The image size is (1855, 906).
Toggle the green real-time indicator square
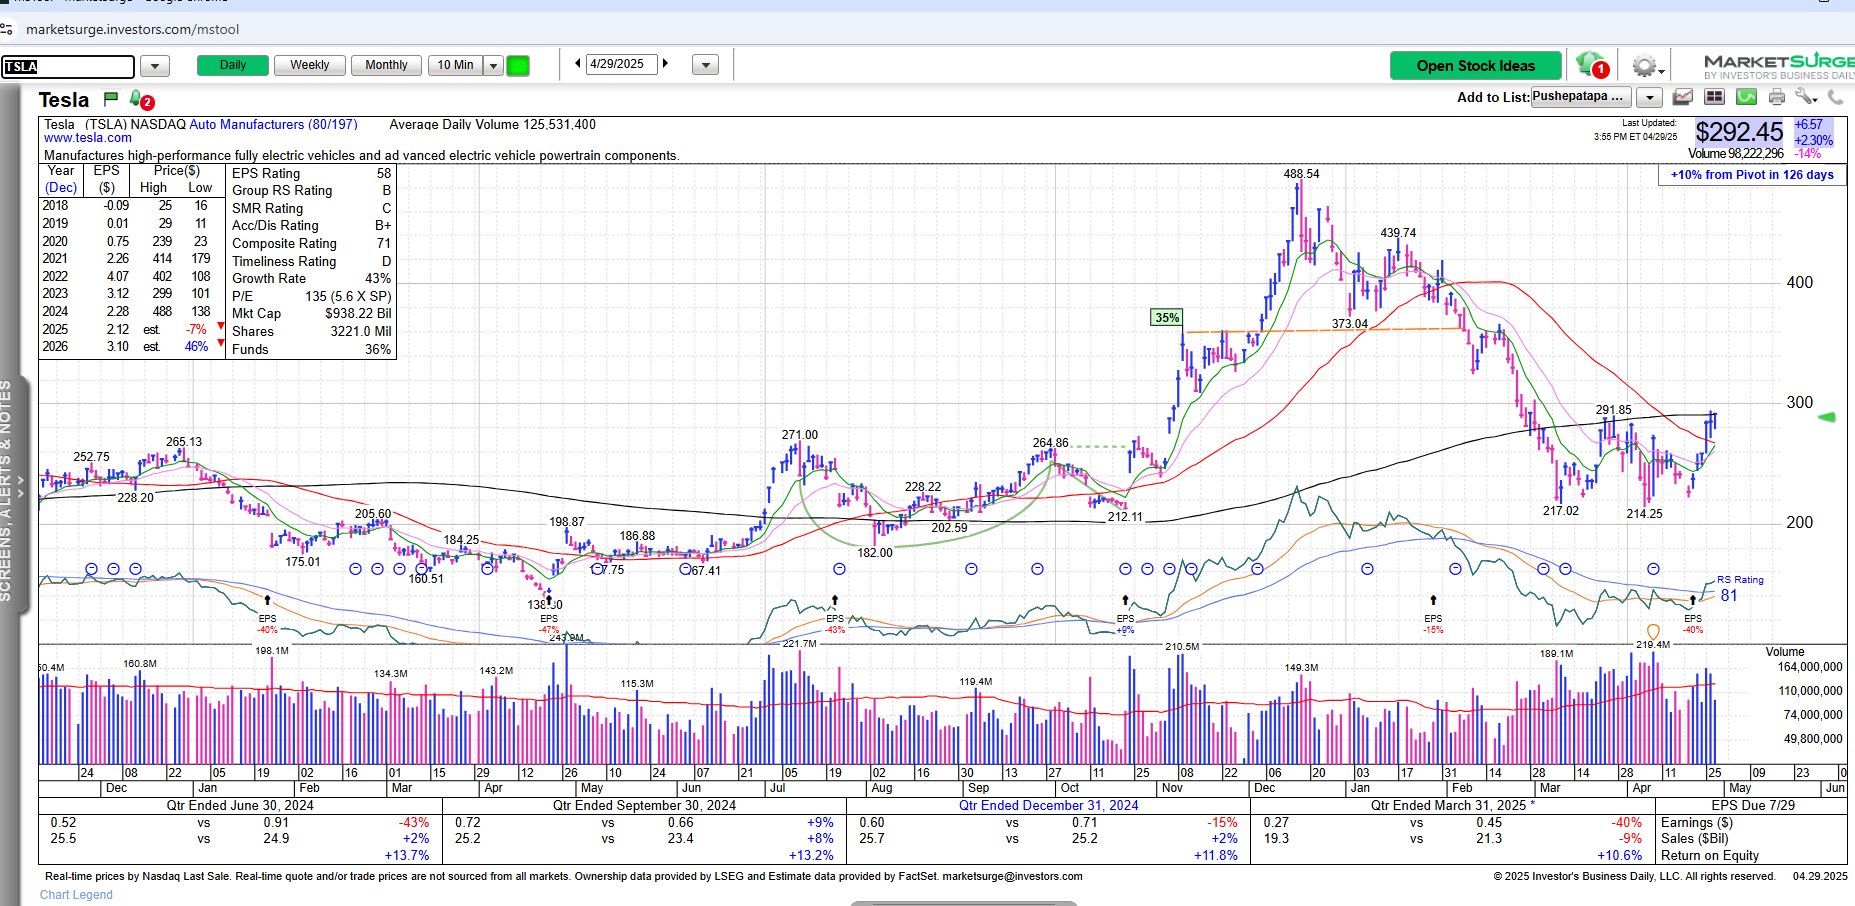click(x=518, y=66)
